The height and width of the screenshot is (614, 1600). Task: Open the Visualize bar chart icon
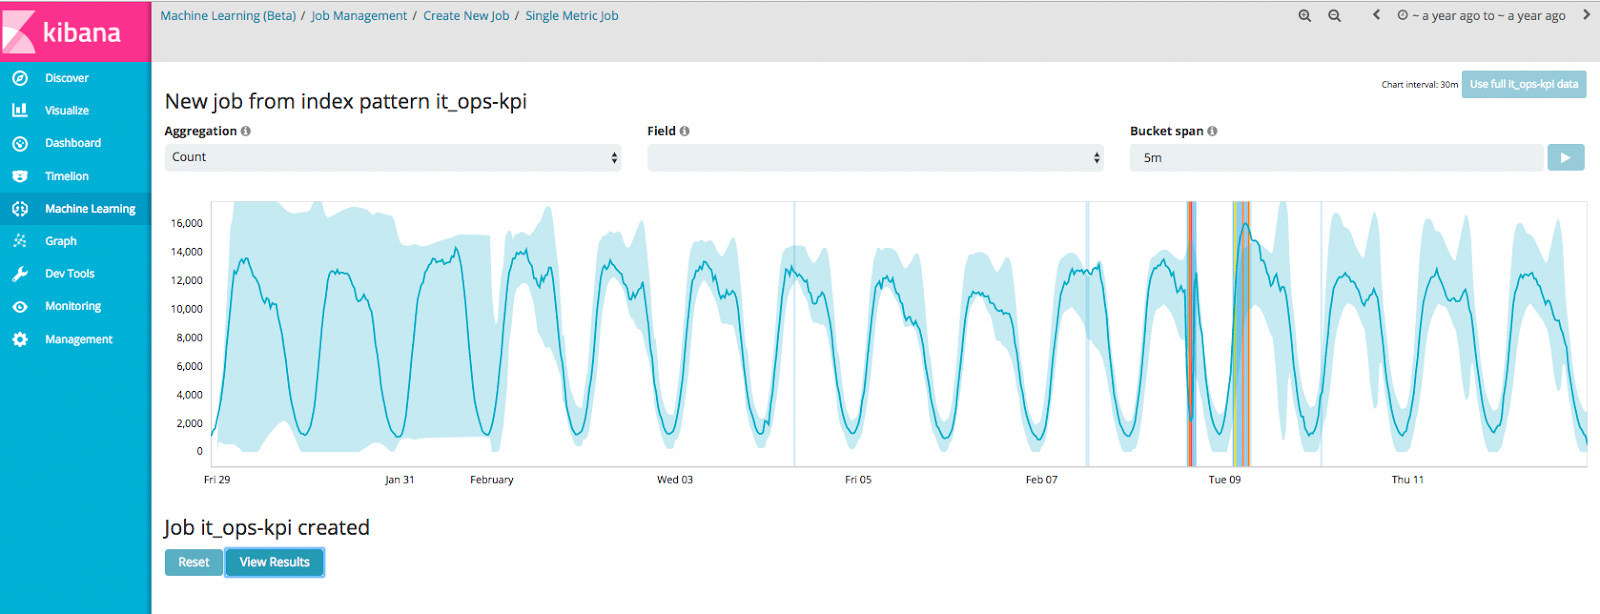tap(20, 110)
